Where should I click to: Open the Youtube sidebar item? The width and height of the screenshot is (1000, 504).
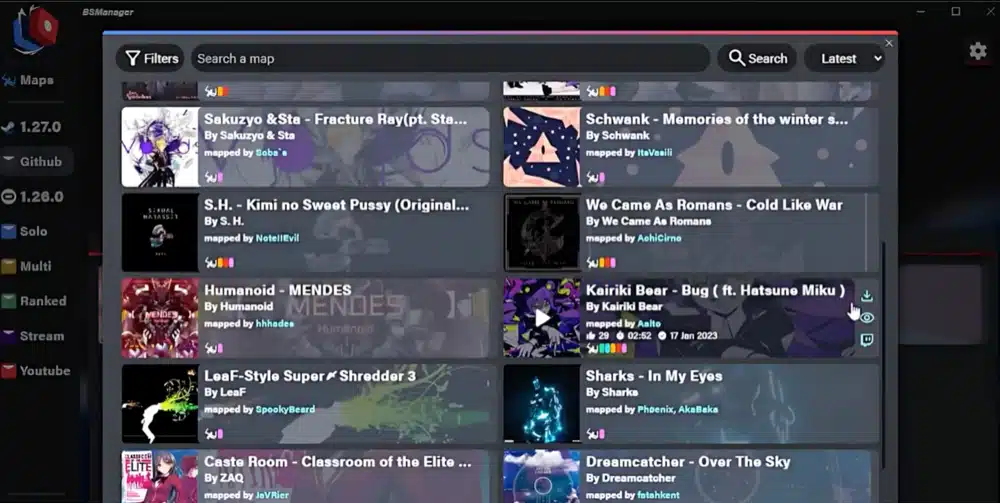(36, 371)
